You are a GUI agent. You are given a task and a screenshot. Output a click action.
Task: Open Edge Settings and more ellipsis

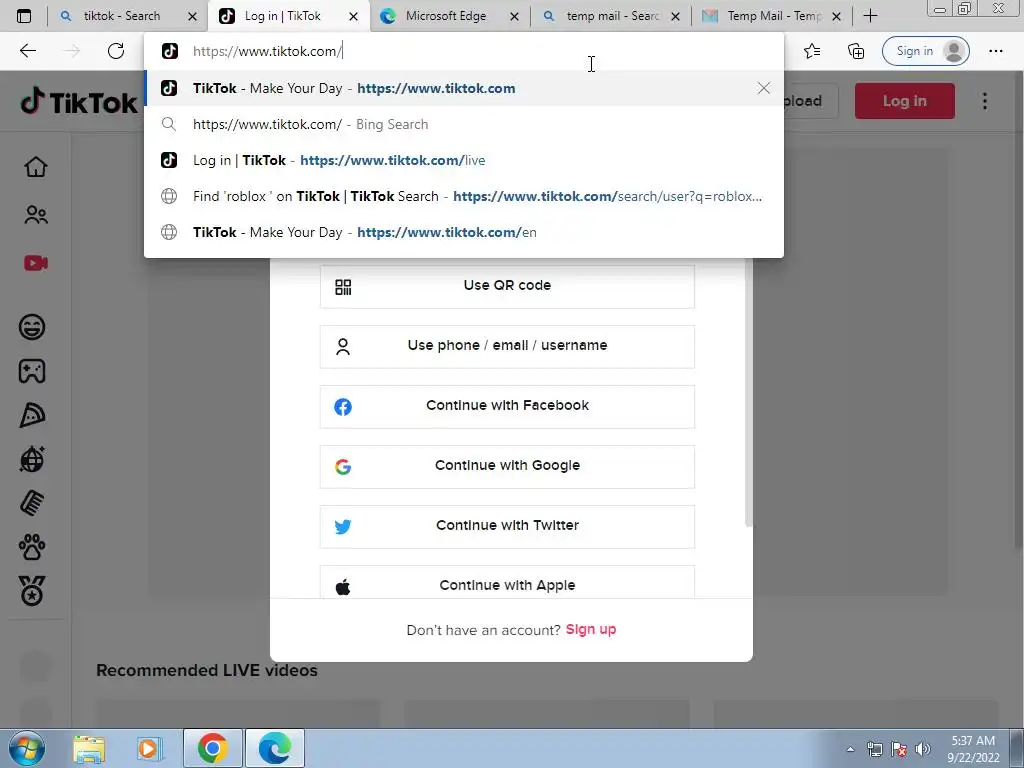click(x=995, y=51)
